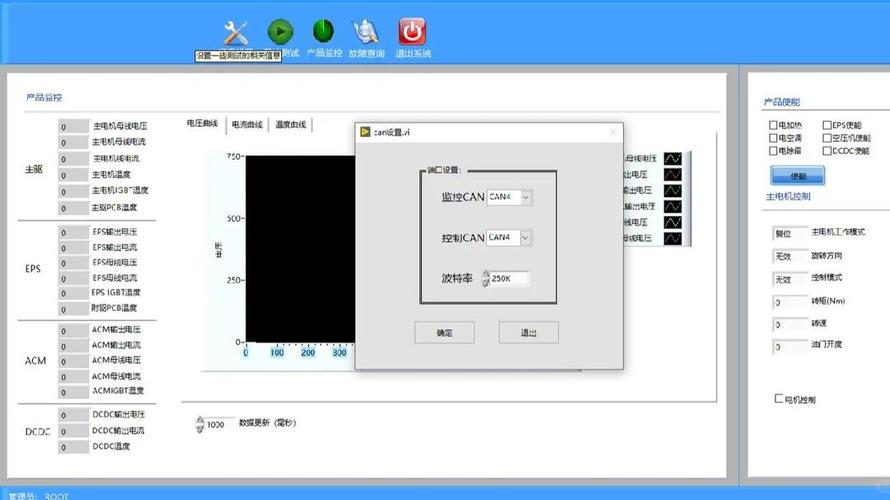The image size is (890, 500).
Task: Click the can设置.vi dialog title icon
Action: [365, 132]
